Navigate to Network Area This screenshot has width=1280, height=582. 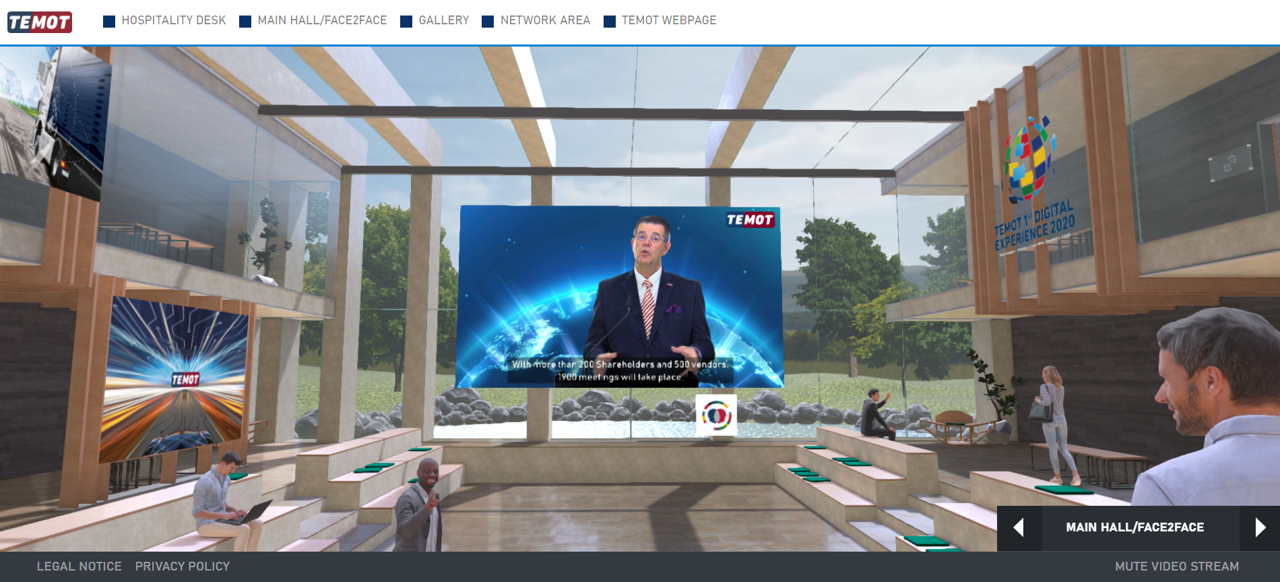click(x=545, y=20)
